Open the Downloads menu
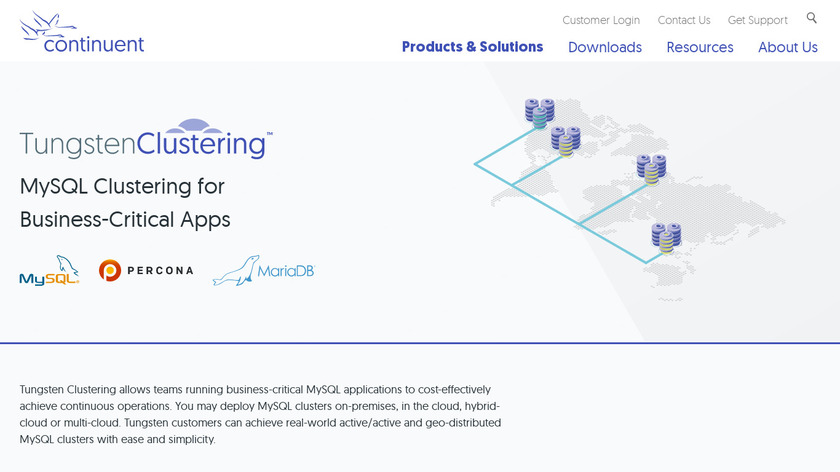Viewport: 840px width, 472px height. pos(605,47)
